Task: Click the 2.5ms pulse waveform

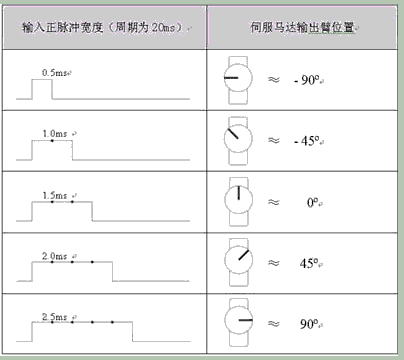Action: point(103,332)
